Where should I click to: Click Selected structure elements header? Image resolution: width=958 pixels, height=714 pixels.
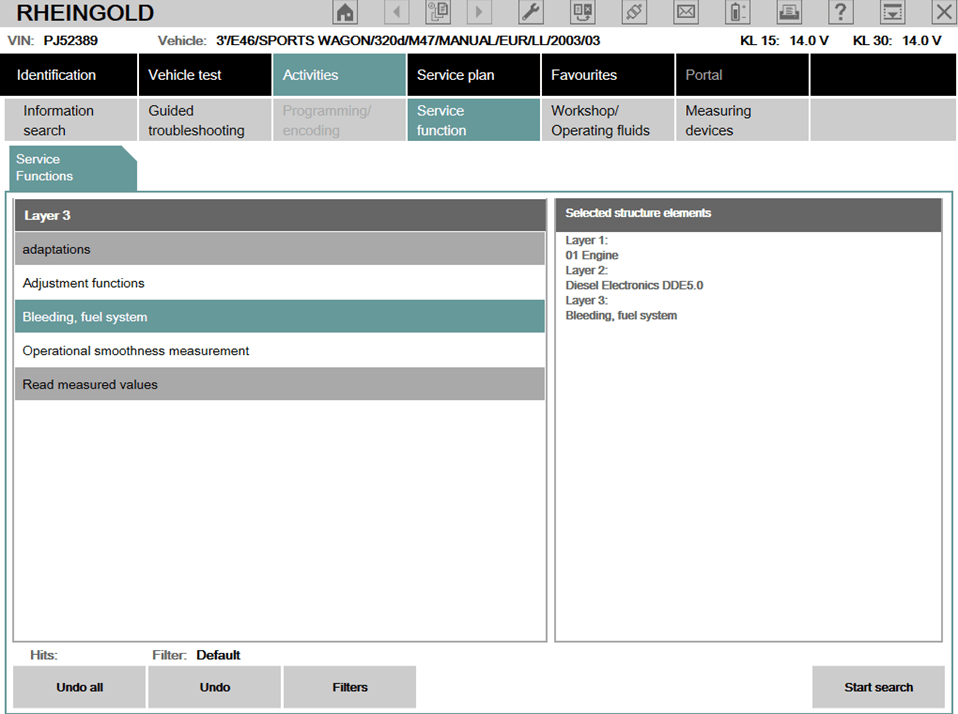[x=748, y=214]
